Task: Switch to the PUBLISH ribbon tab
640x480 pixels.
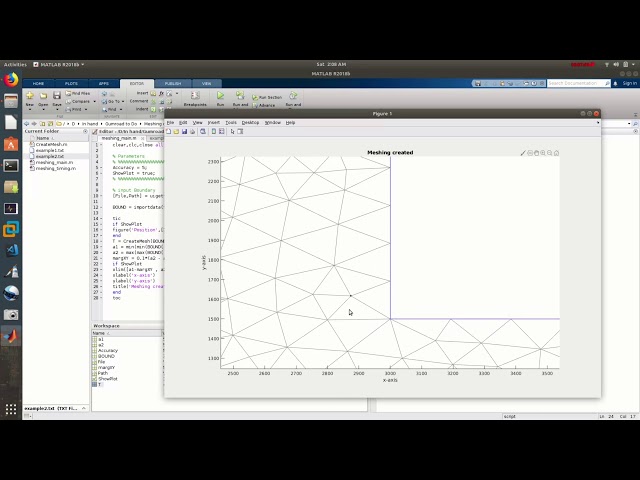Action: coord(173,83)
